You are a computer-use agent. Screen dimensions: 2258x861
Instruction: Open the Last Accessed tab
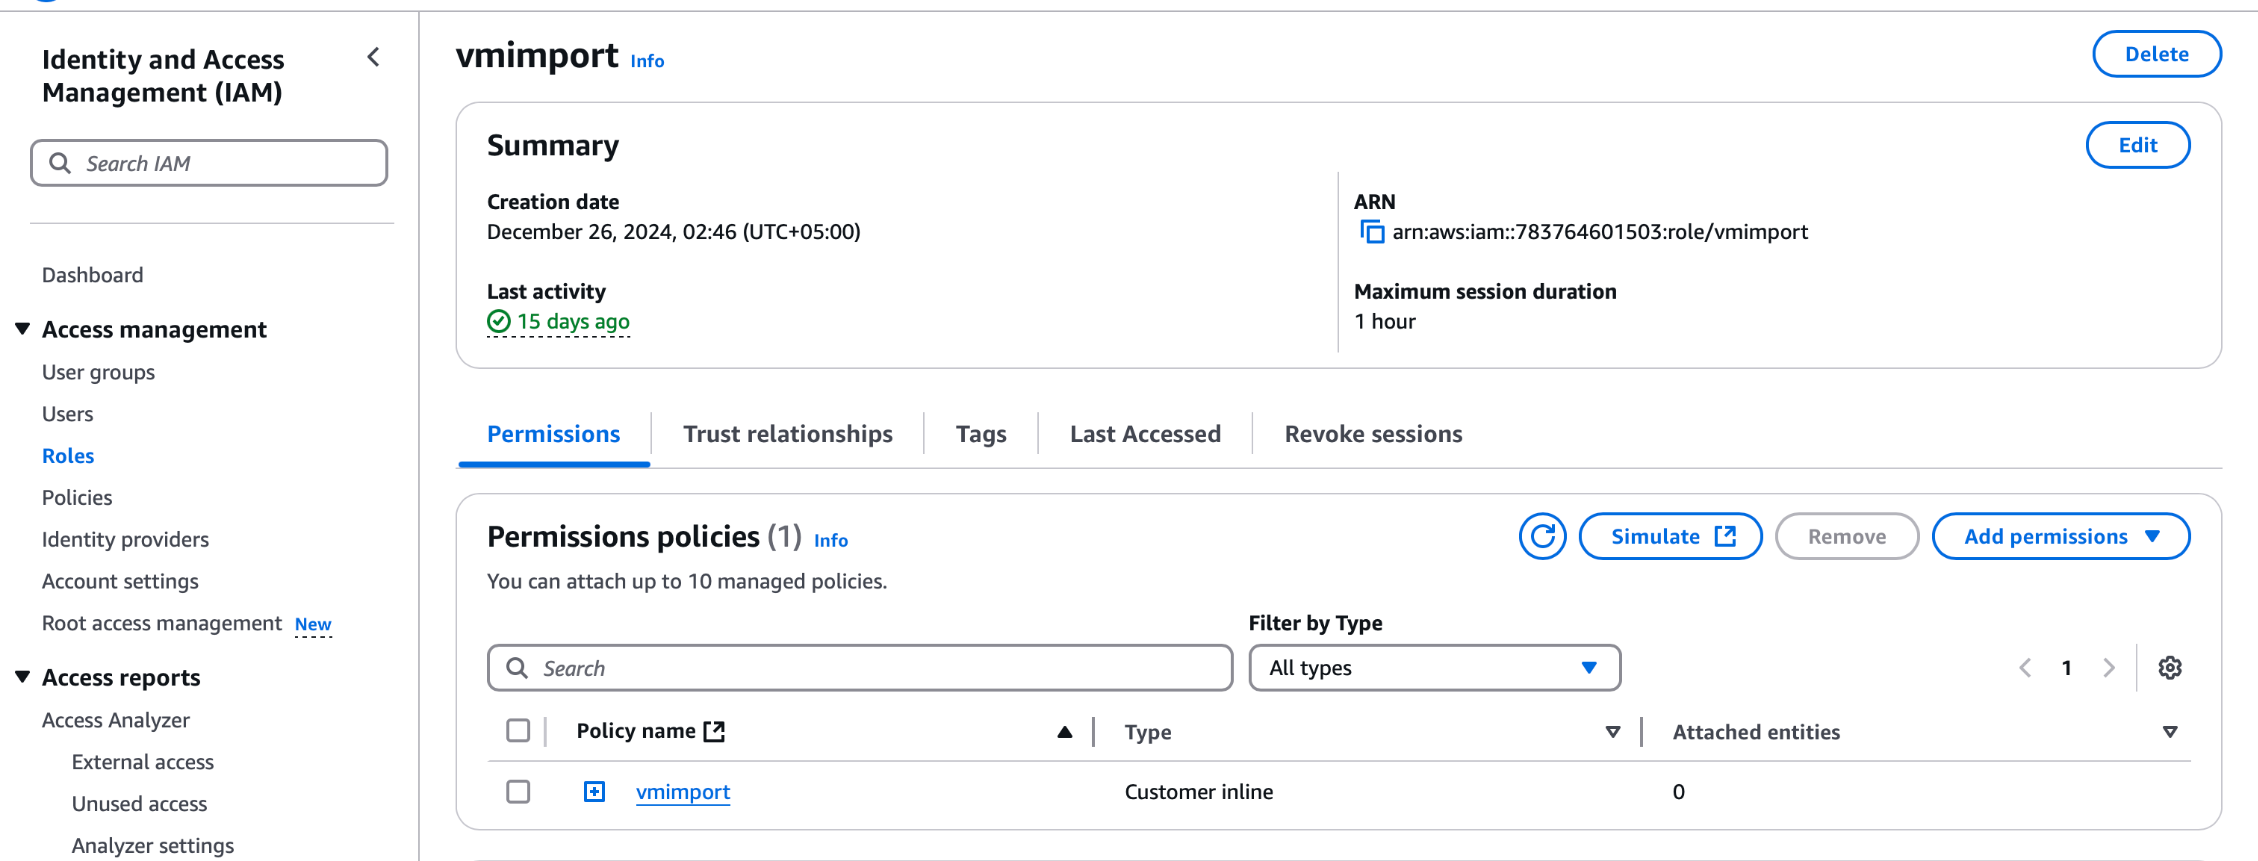pyautogui.click(x=1144, y=434)
